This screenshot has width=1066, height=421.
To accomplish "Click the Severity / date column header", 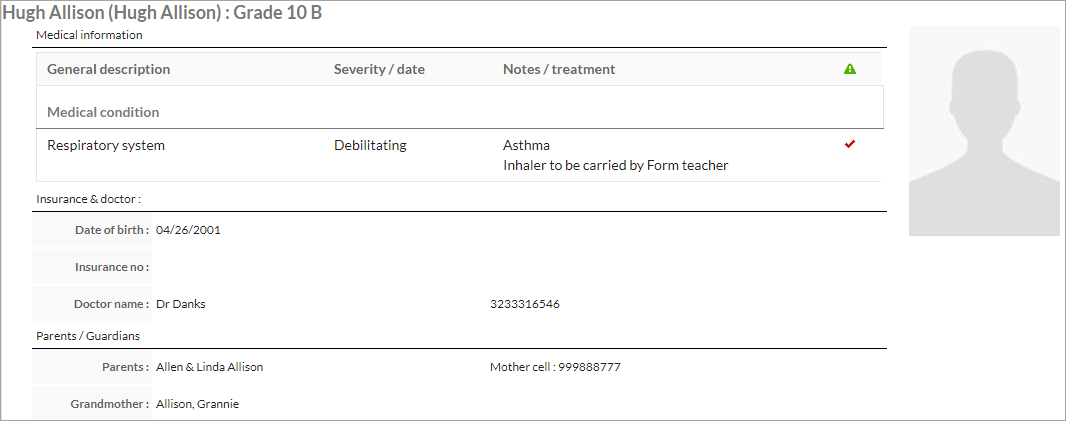I will click(x=379, y=69).
